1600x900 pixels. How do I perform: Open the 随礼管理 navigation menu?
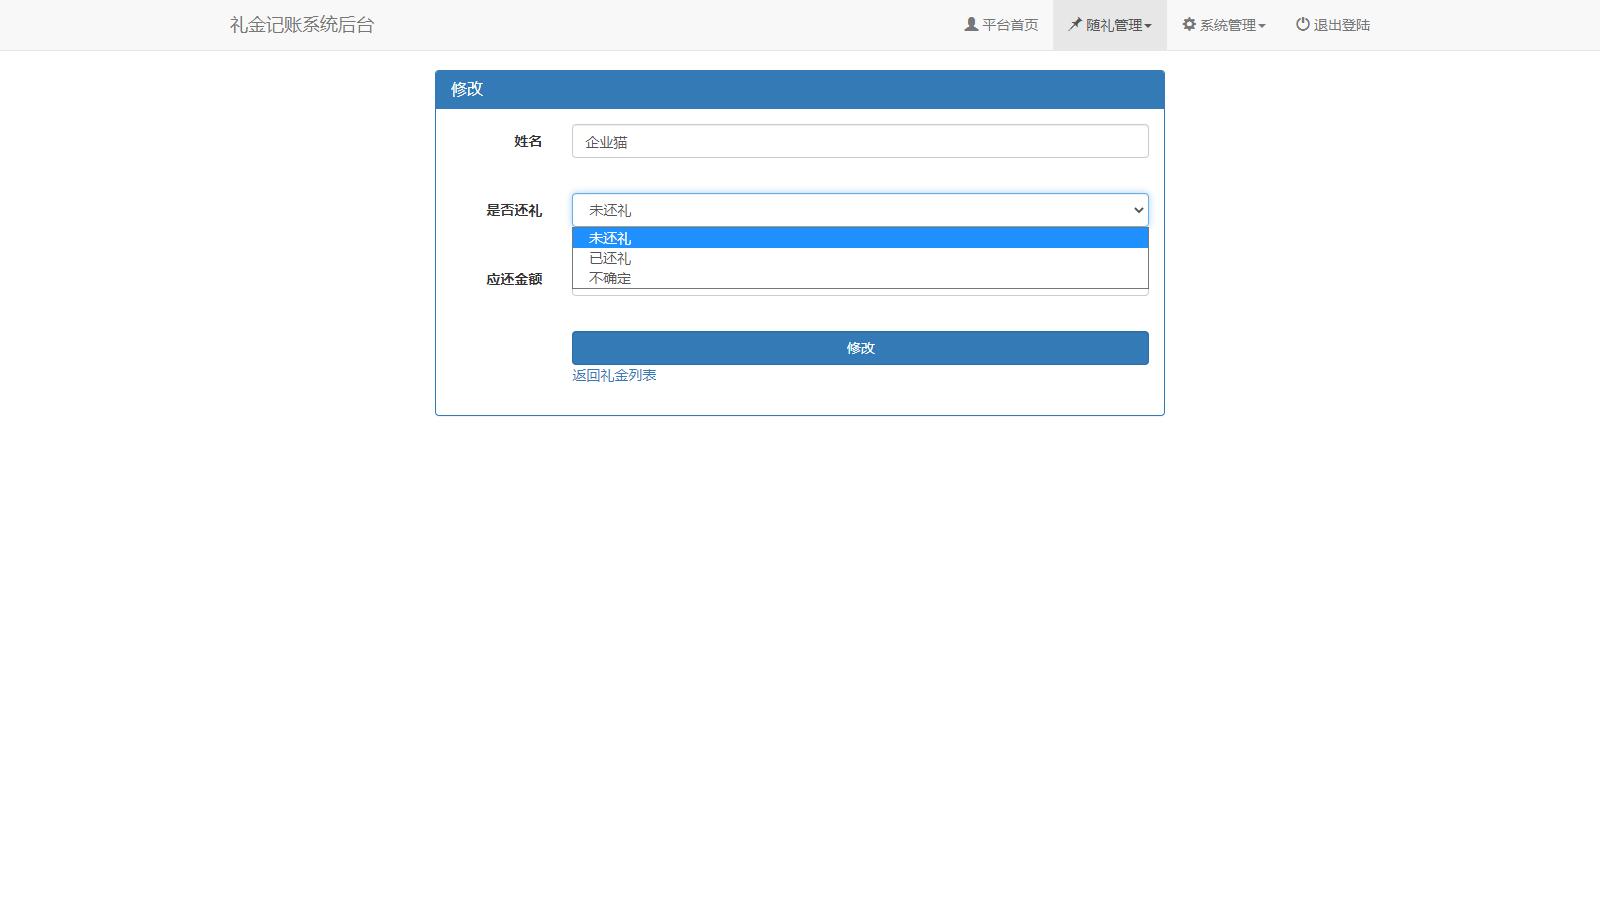[x=1113, y=25]
